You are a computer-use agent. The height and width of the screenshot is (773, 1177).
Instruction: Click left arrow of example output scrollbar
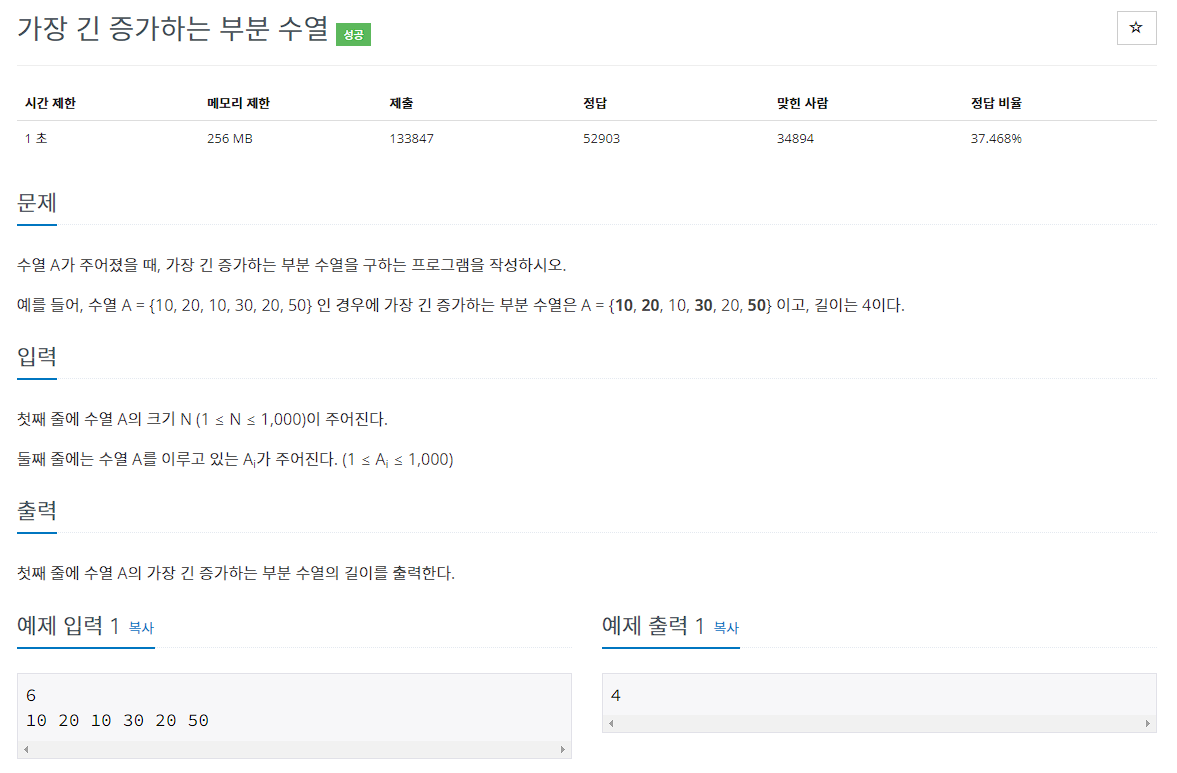coord(611,723)
